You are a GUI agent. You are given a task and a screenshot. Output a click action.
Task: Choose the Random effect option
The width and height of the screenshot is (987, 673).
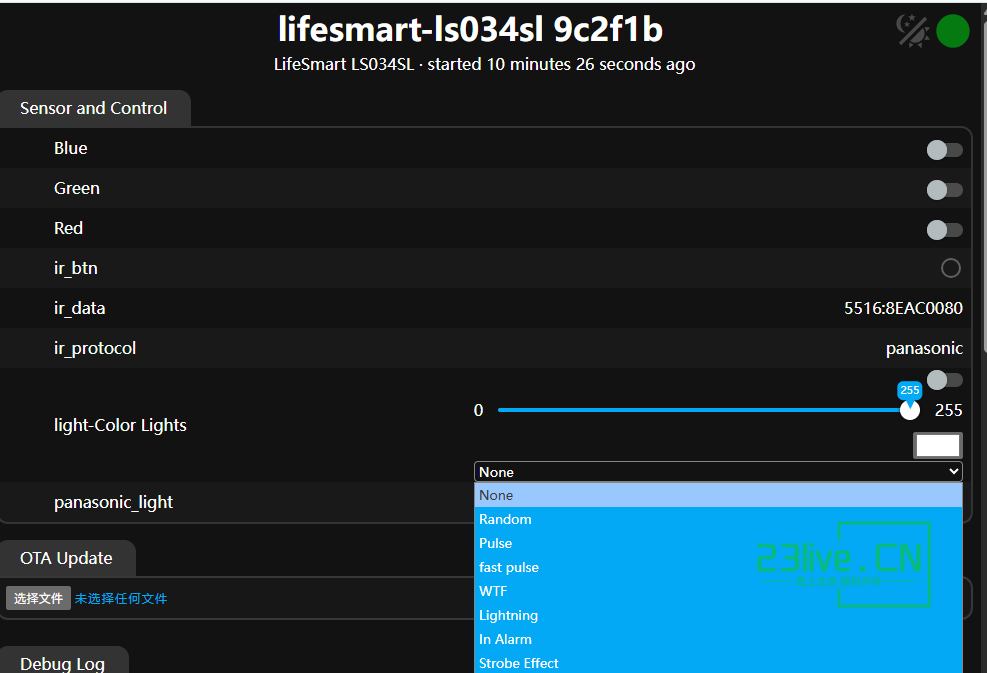click(x=718, y=519)
